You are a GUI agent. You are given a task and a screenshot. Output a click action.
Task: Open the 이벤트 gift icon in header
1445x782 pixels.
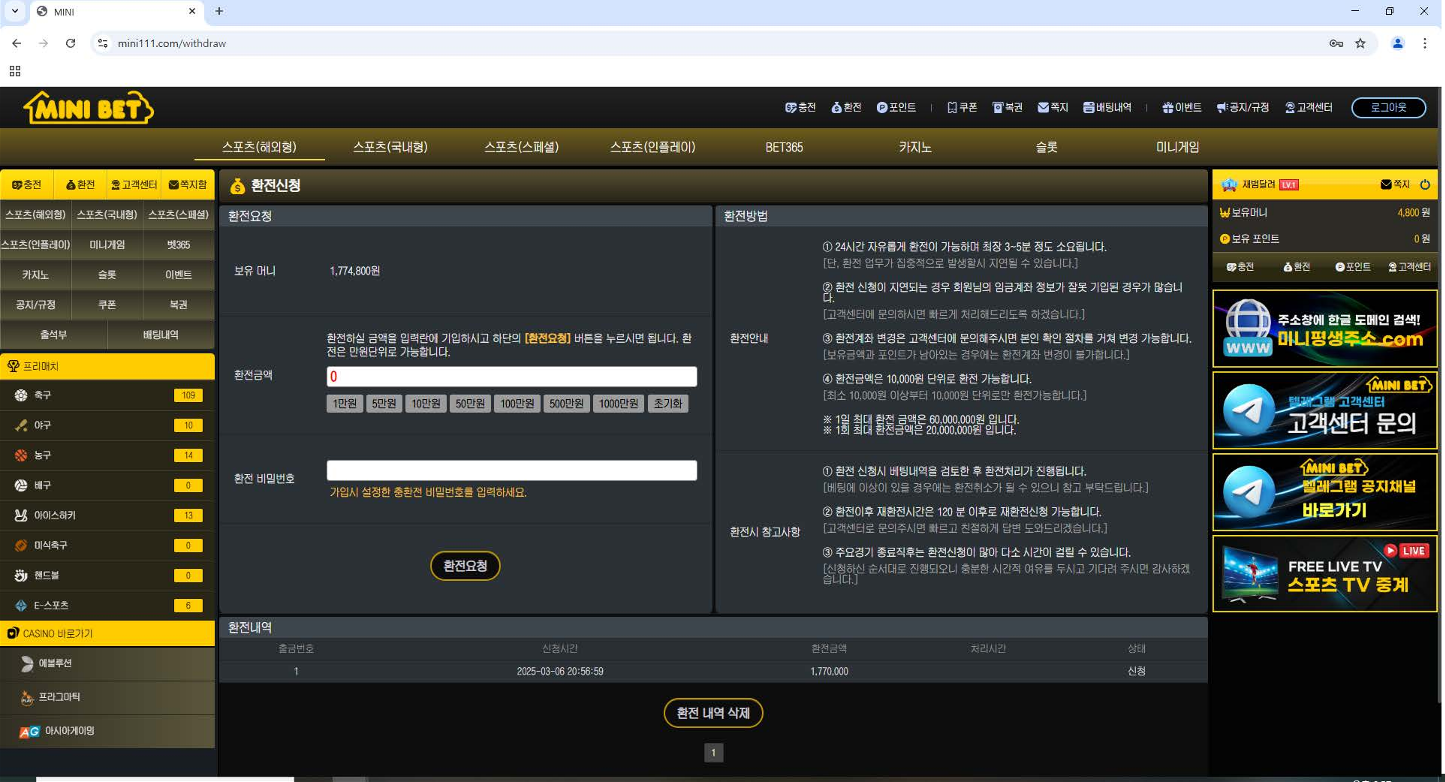click(x=1167, y=108)
